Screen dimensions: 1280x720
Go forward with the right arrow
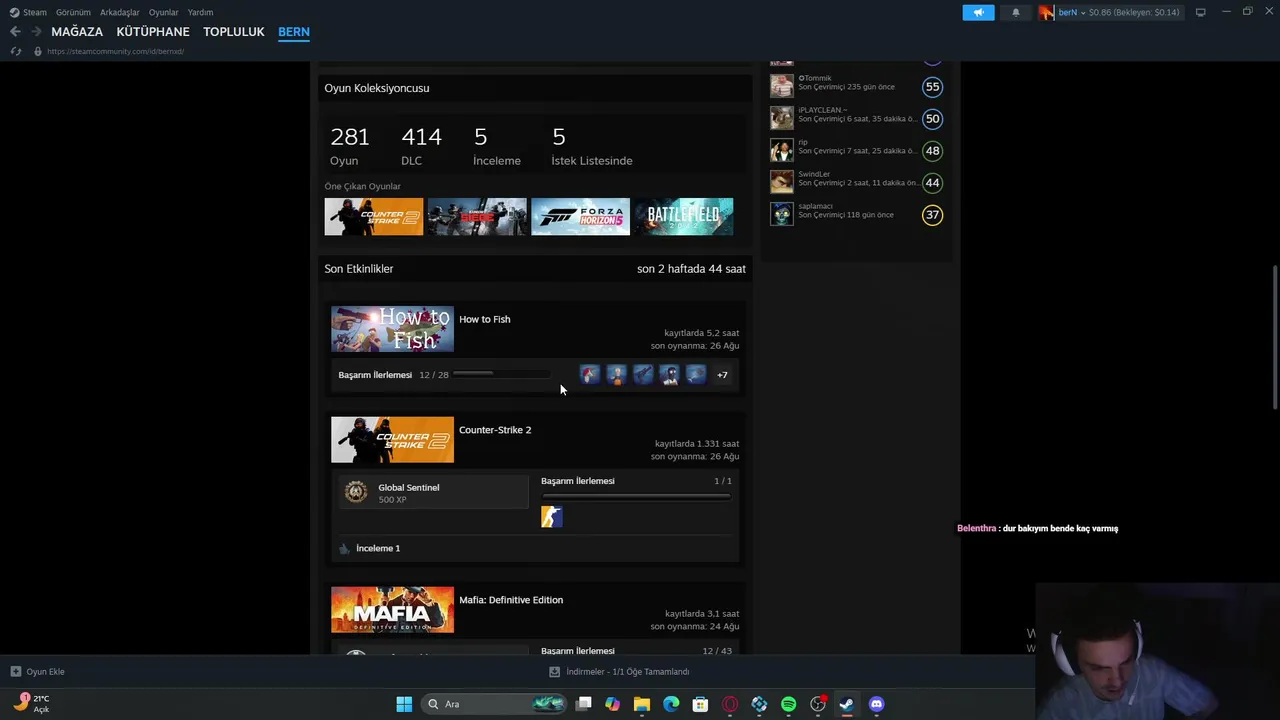point(37,32)
